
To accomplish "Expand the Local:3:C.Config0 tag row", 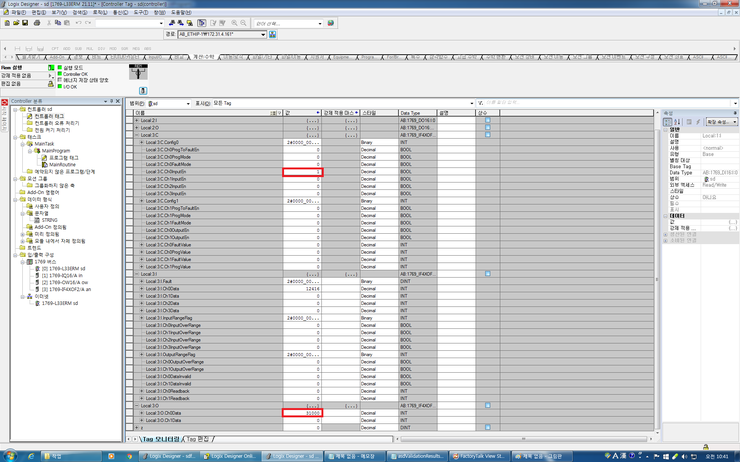I will [142, 142].
